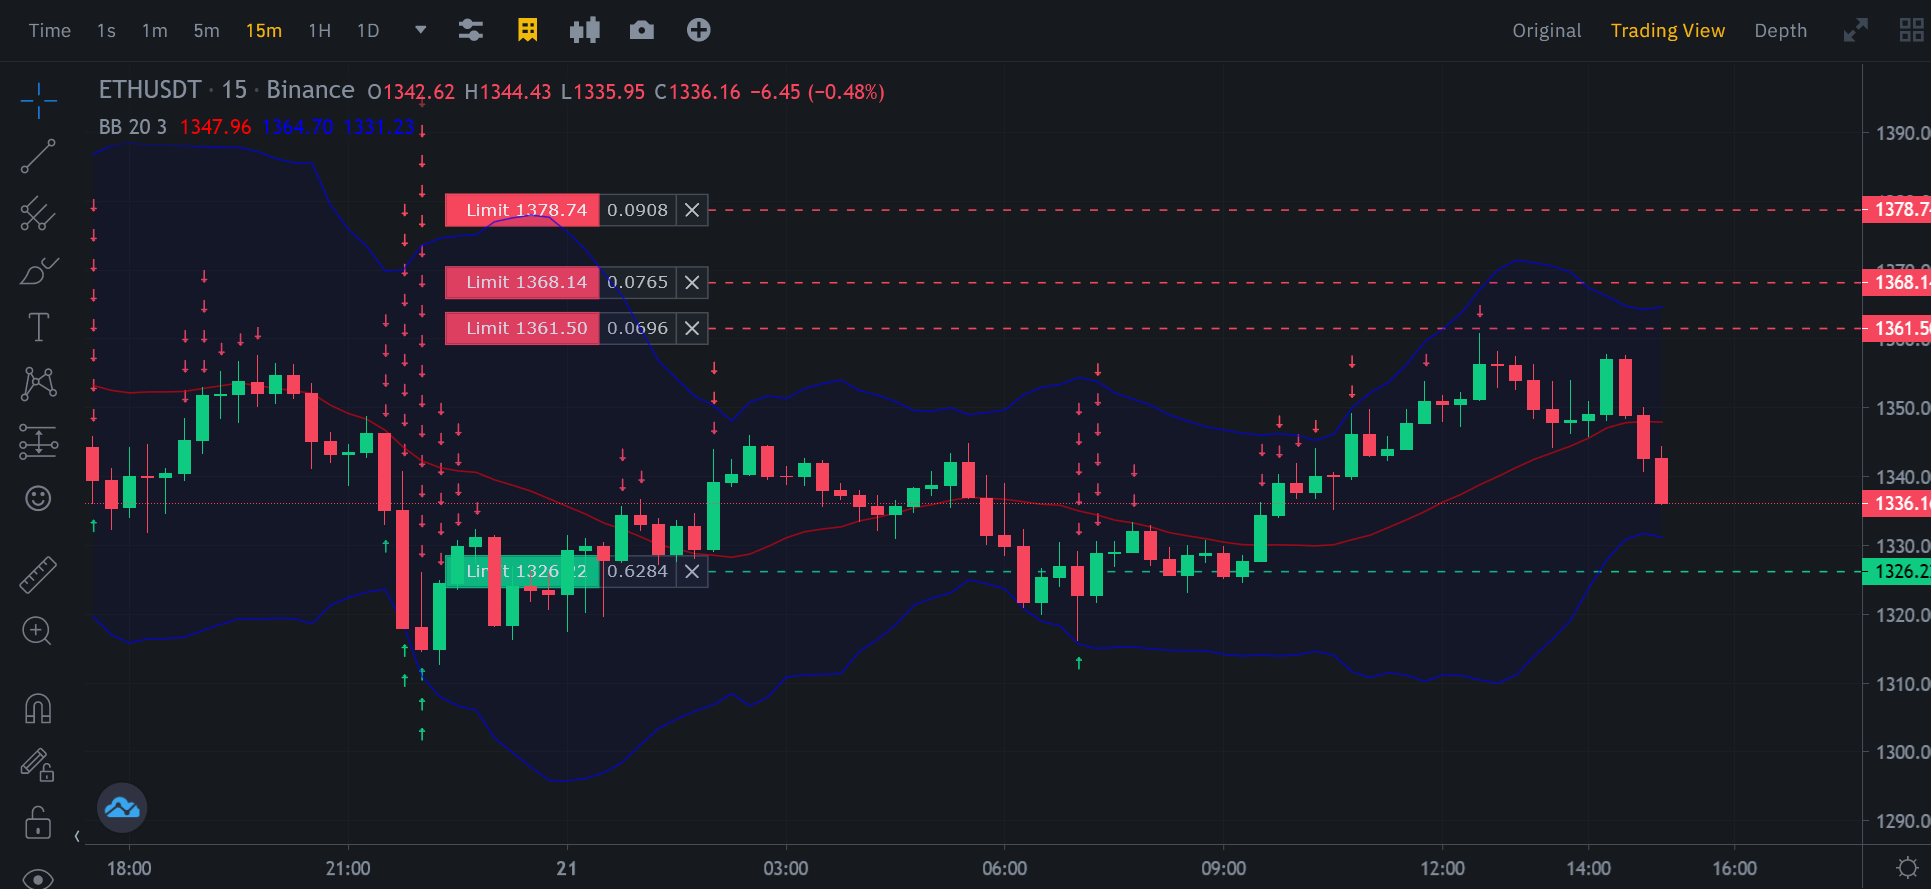Image resolution: width=1931 pixels, height=889 pixels.
Task: Pick the ruler measure tool
Action: point(38,575)
